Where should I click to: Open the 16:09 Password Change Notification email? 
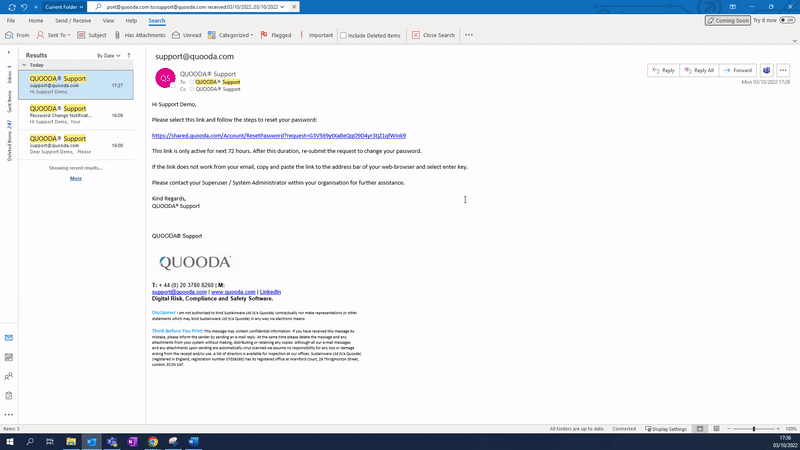(x=76, y=115)
